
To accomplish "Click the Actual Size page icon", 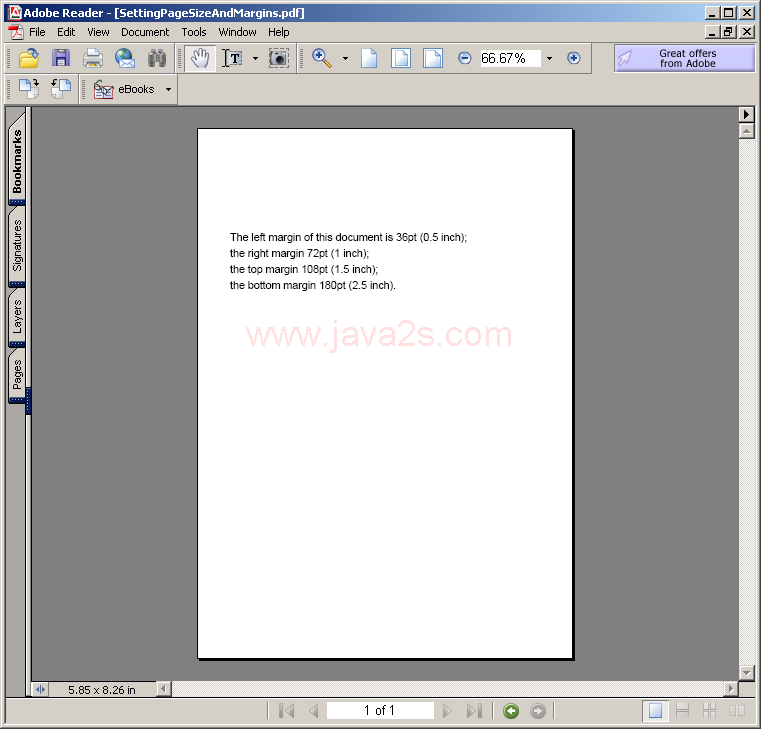I will pos(369,58).
